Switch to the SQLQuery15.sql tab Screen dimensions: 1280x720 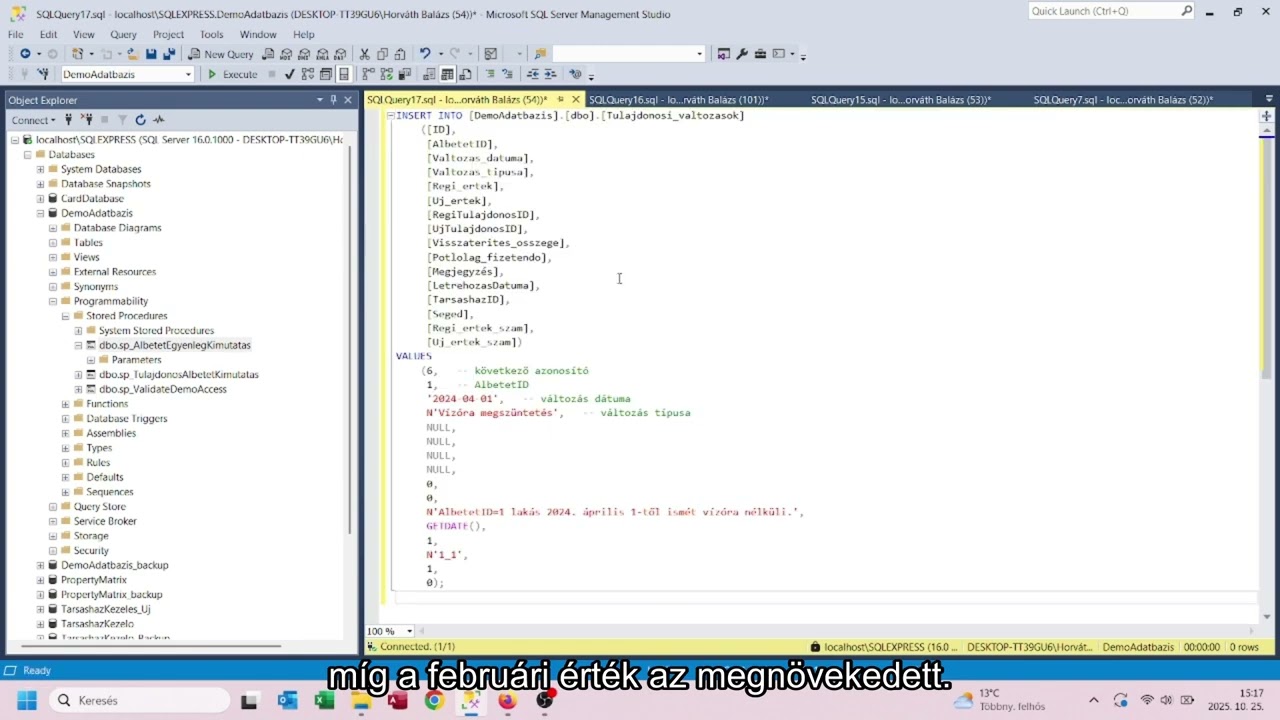click(x=900, y=100)
